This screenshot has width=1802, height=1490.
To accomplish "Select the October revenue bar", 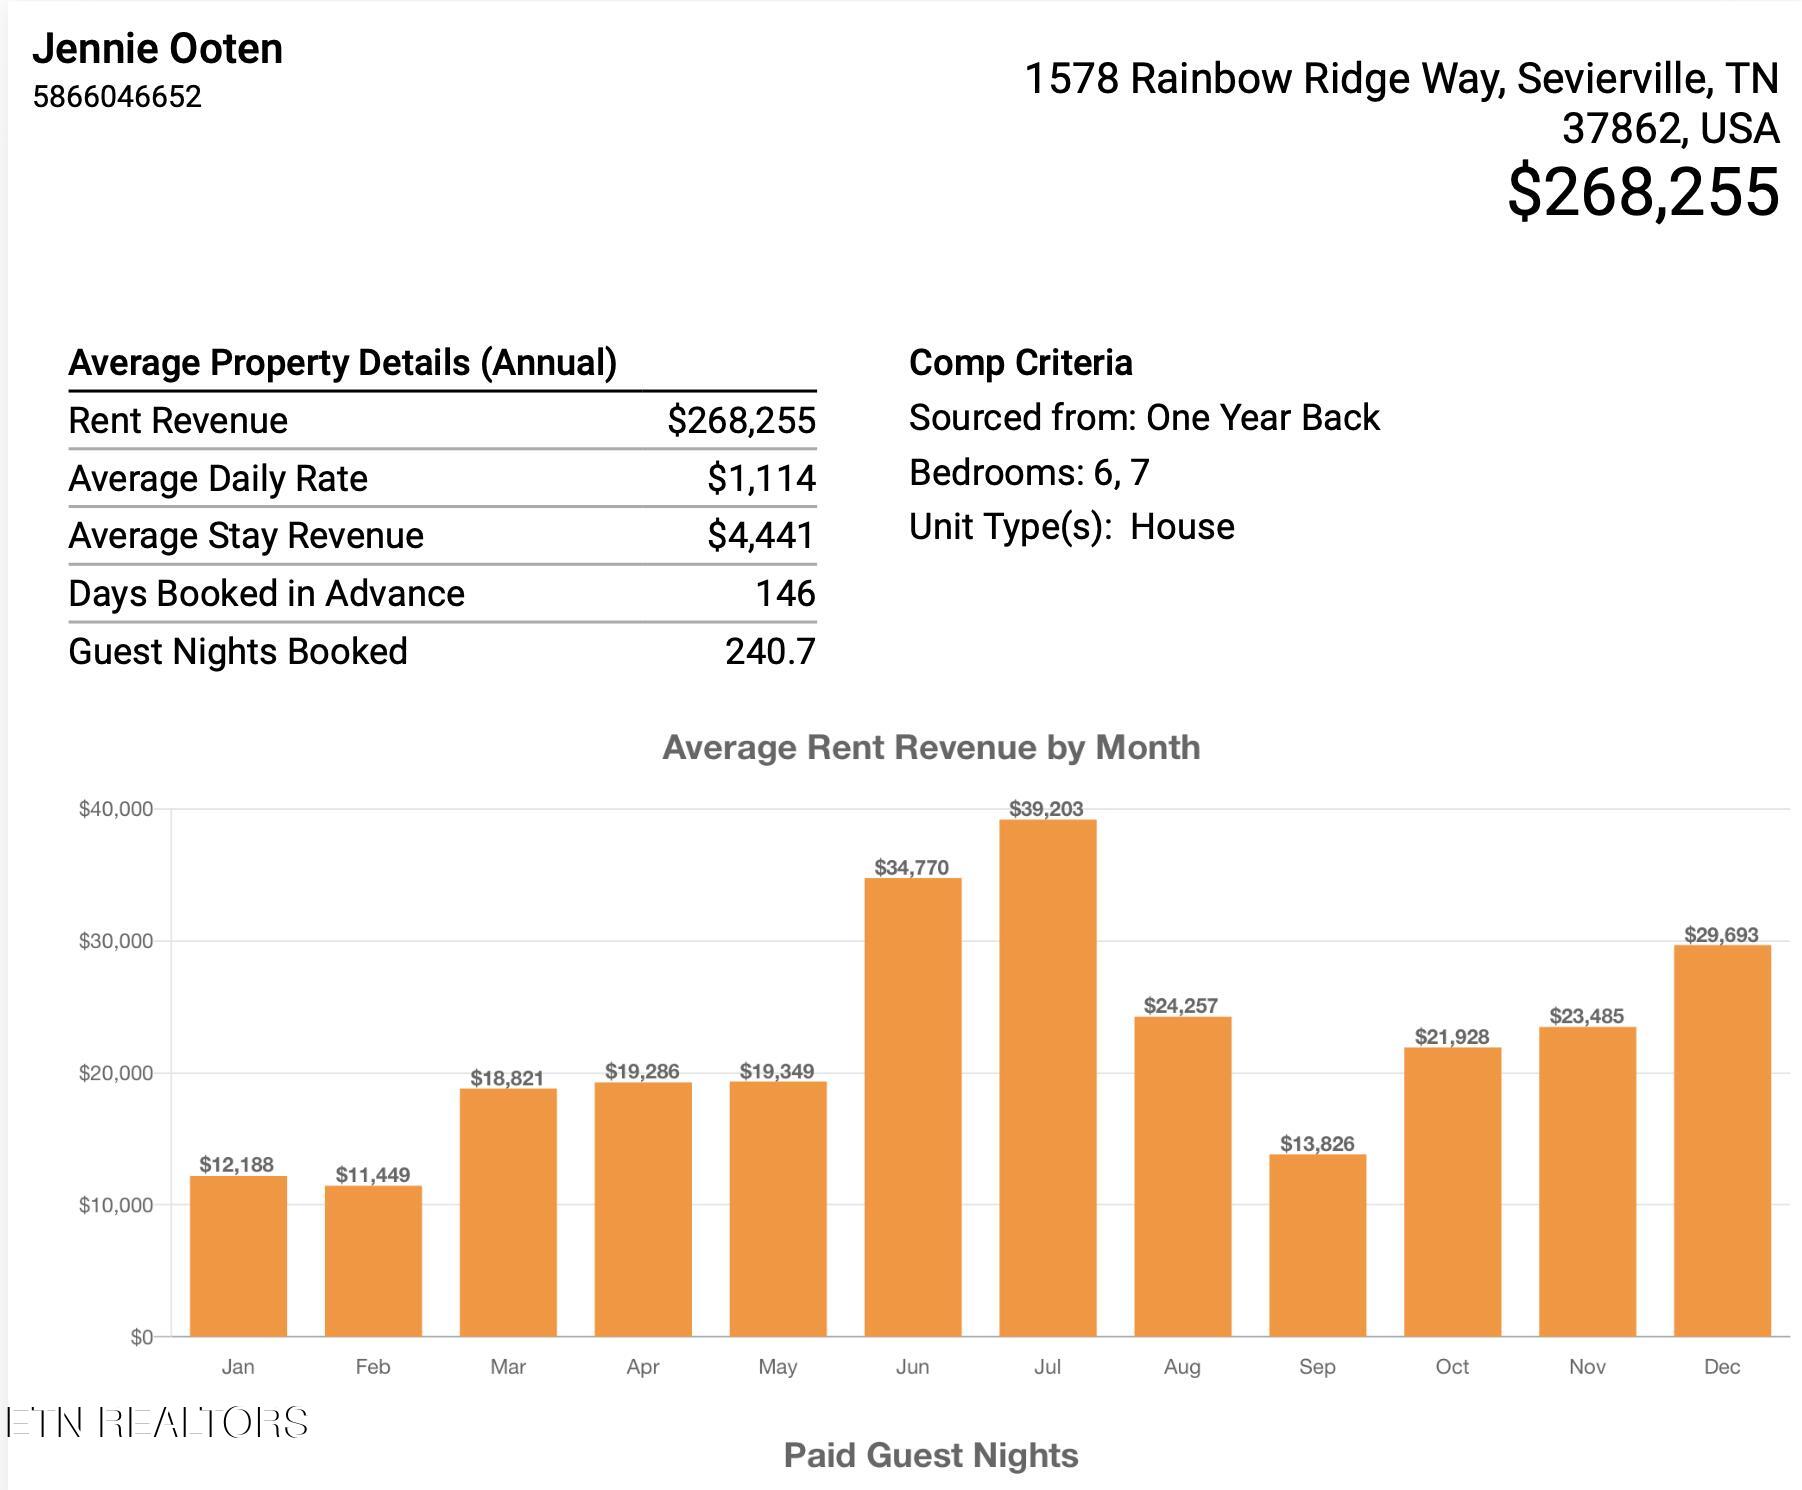I will click(x=1452, y=1192).
